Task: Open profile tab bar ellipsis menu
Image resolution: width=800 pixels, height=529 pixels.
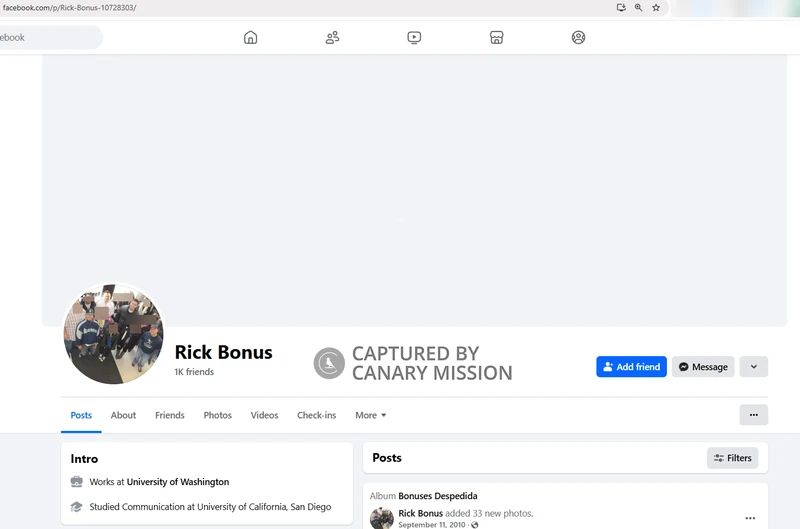Action: [x=754, y=415]
